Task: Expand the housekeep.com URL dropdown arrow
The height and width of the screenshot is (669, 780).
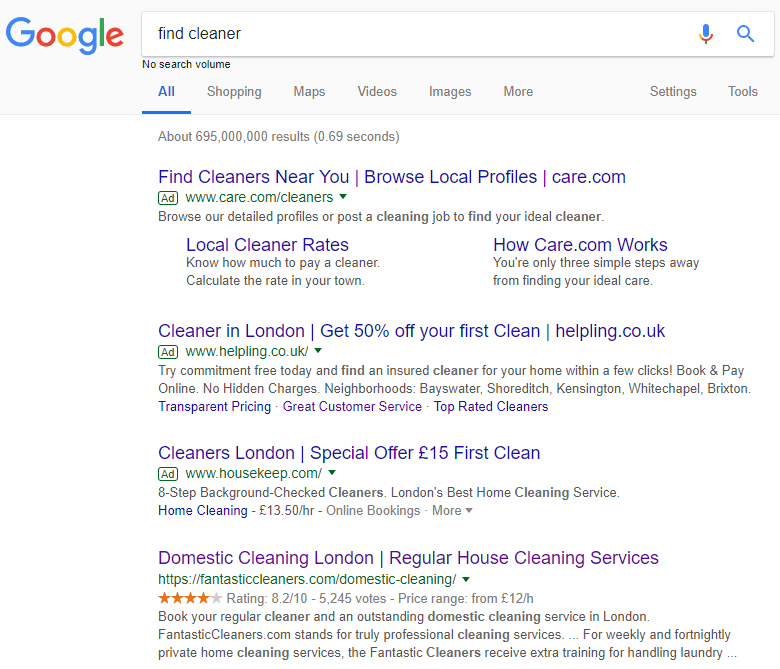Action: [x=332, y=473]
